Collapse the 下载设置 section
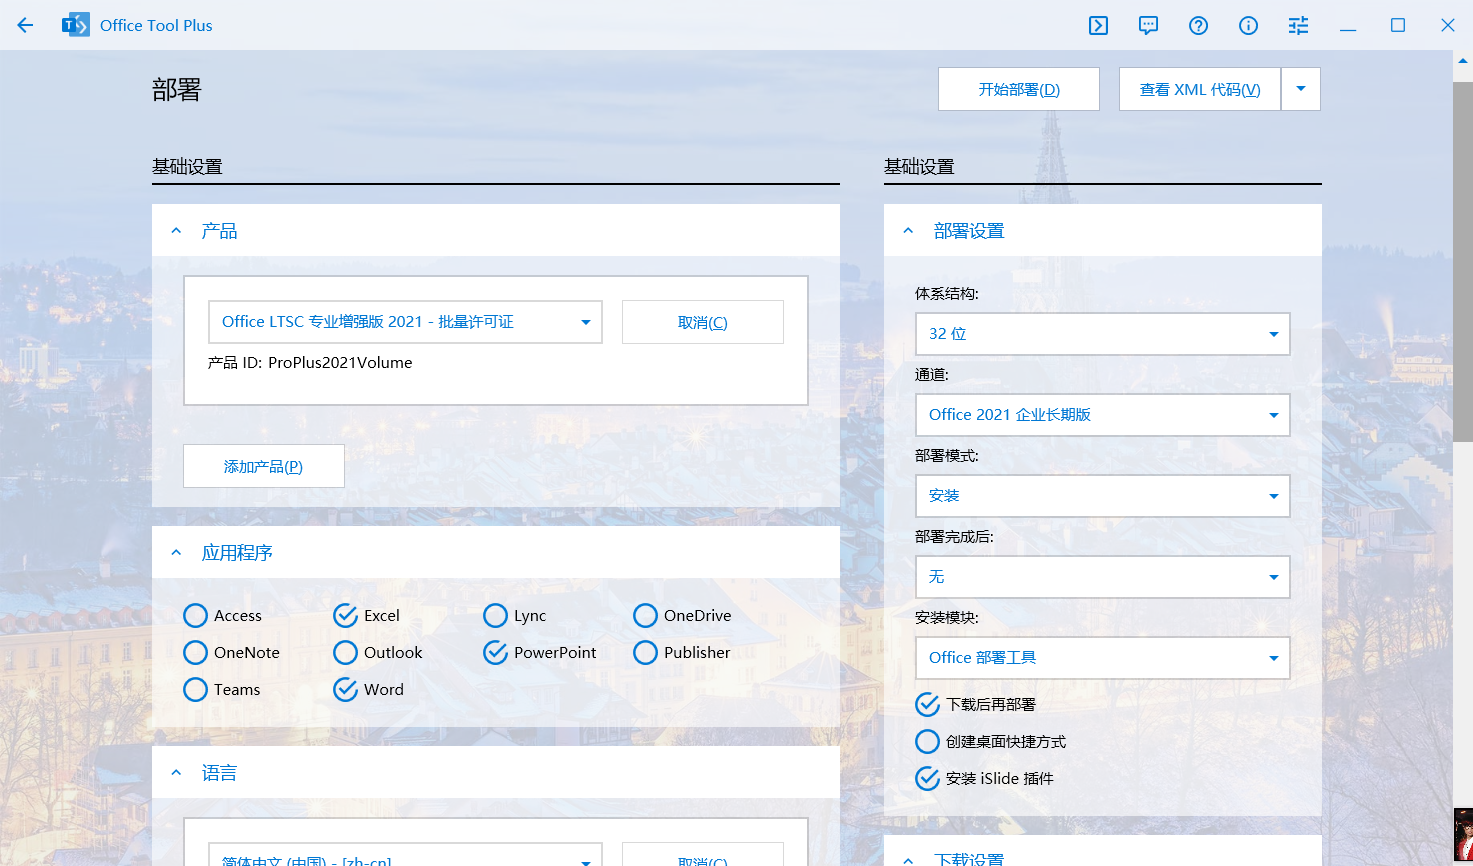Image resolution: width=1473 pixels, height=866 pixels. tap(909, 860)
